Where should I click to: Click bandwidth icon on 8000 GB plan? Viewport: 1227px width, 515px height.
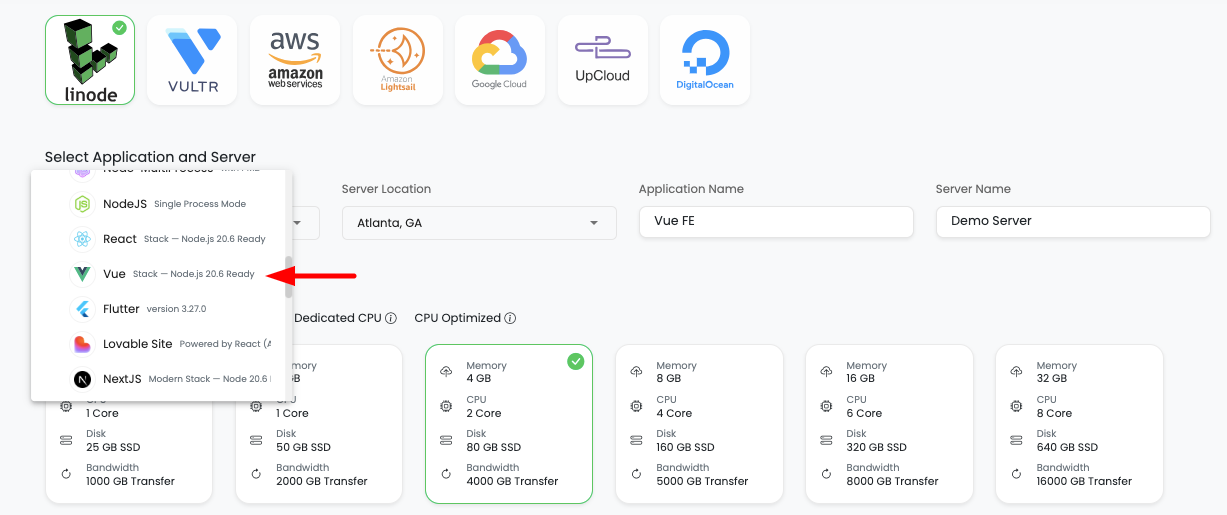(x=826, y=474)
